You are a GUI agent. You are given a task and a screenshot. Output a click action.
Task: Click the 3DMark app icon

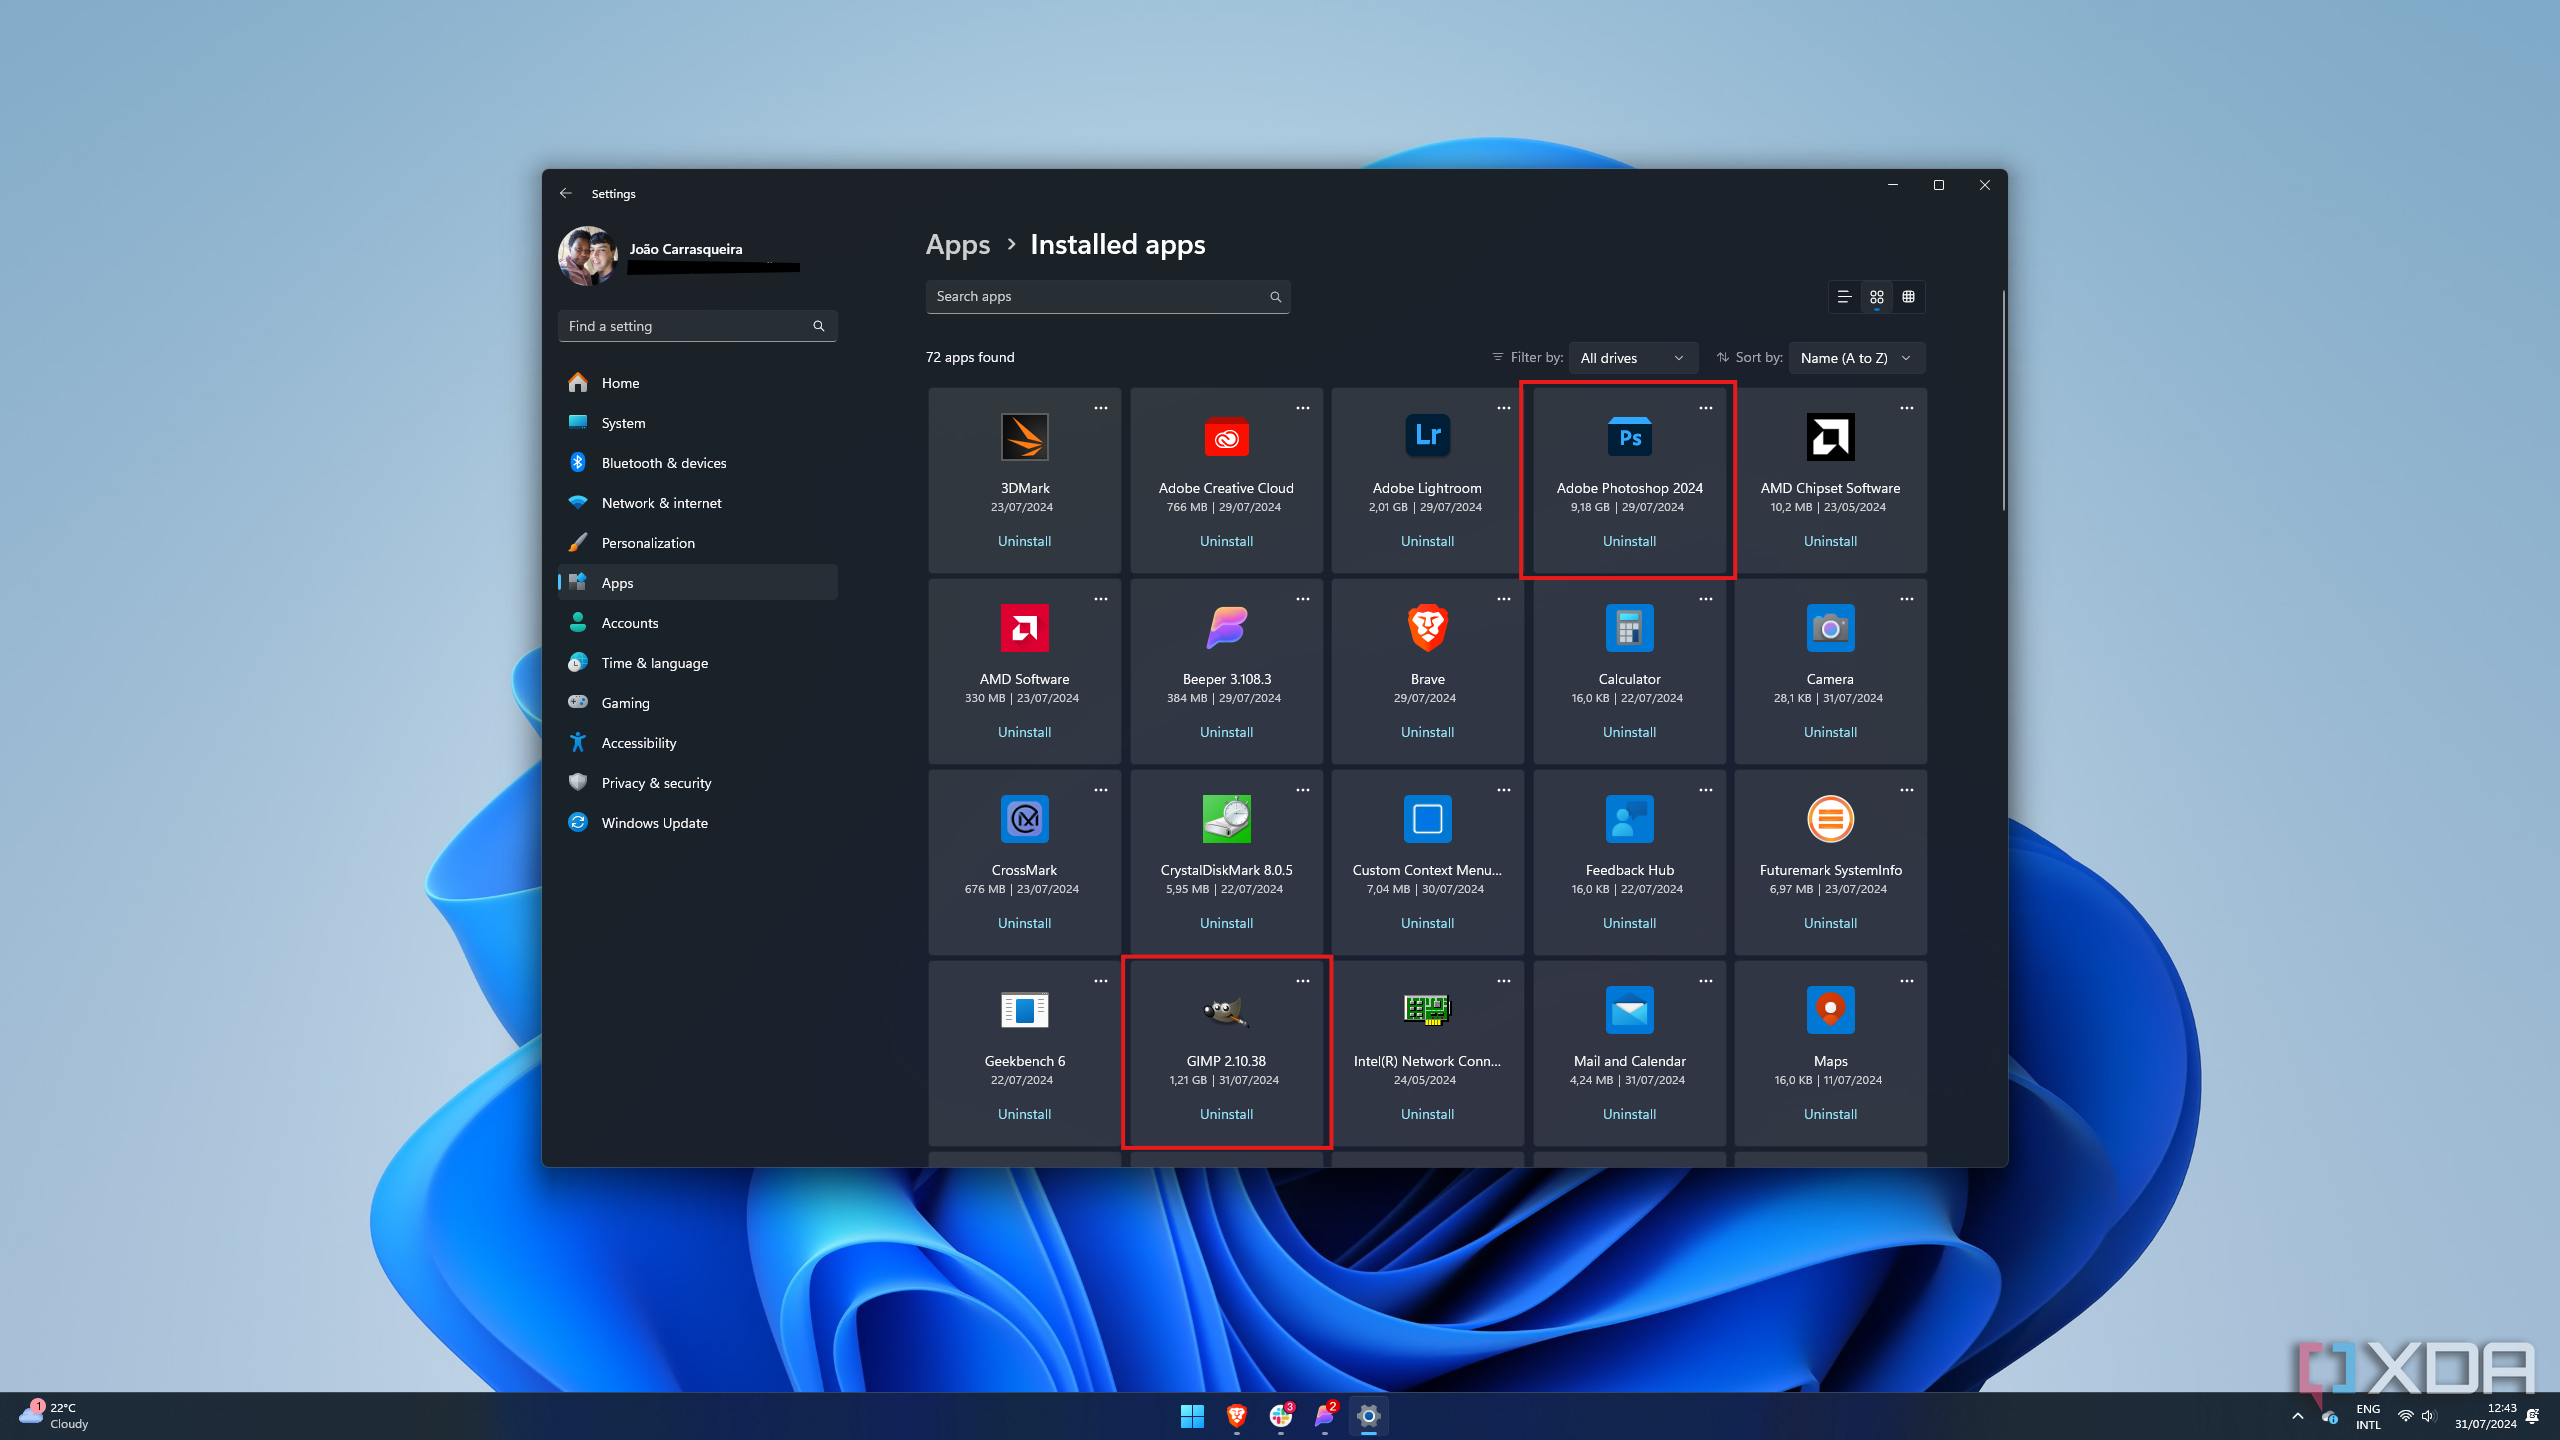(x=1024, y=437)
